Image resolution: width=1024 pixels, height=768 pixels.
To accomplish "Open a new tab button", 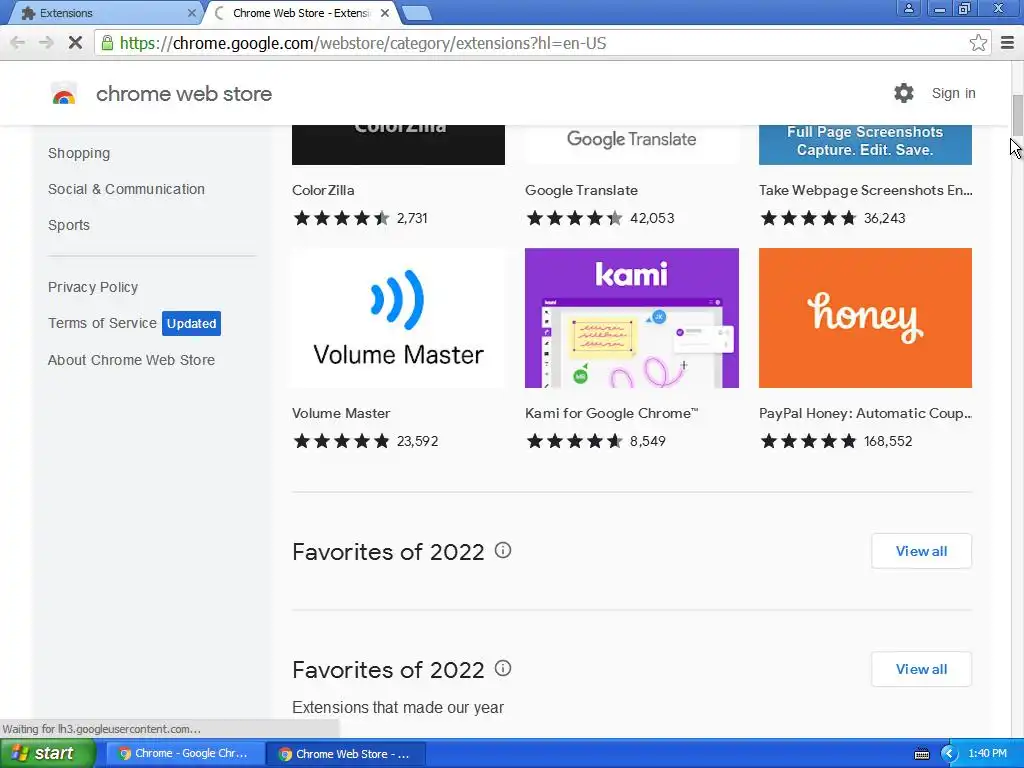I will 416,13.
